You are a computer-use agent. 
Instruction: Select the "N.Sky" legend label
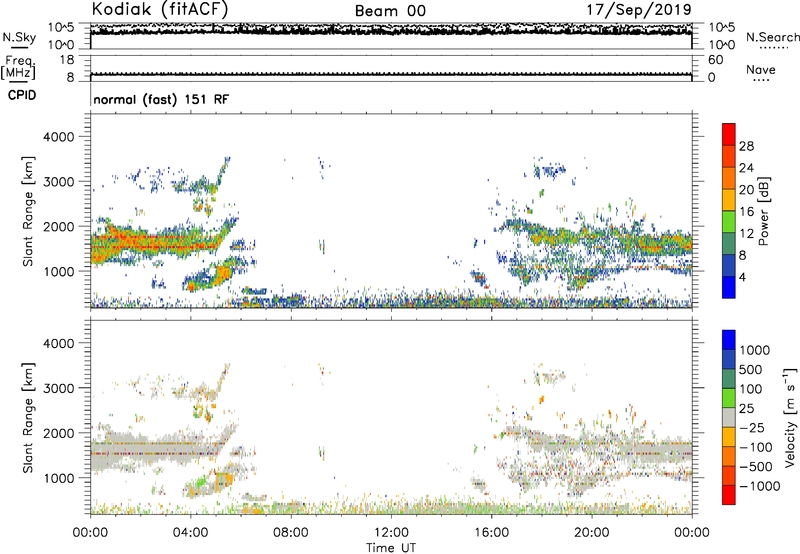tap(19, 37)
